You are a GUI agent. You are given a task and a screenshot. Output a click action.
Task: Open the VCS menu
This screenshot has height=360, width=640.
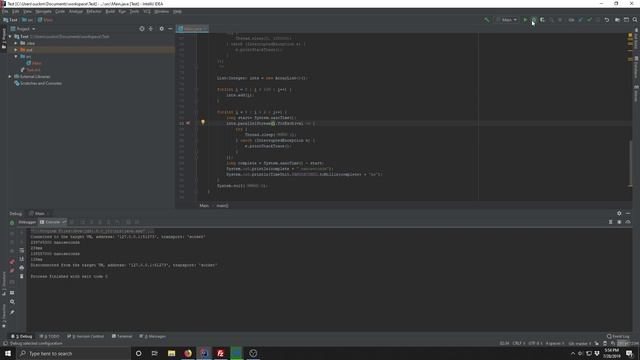[x=147, y=11]
